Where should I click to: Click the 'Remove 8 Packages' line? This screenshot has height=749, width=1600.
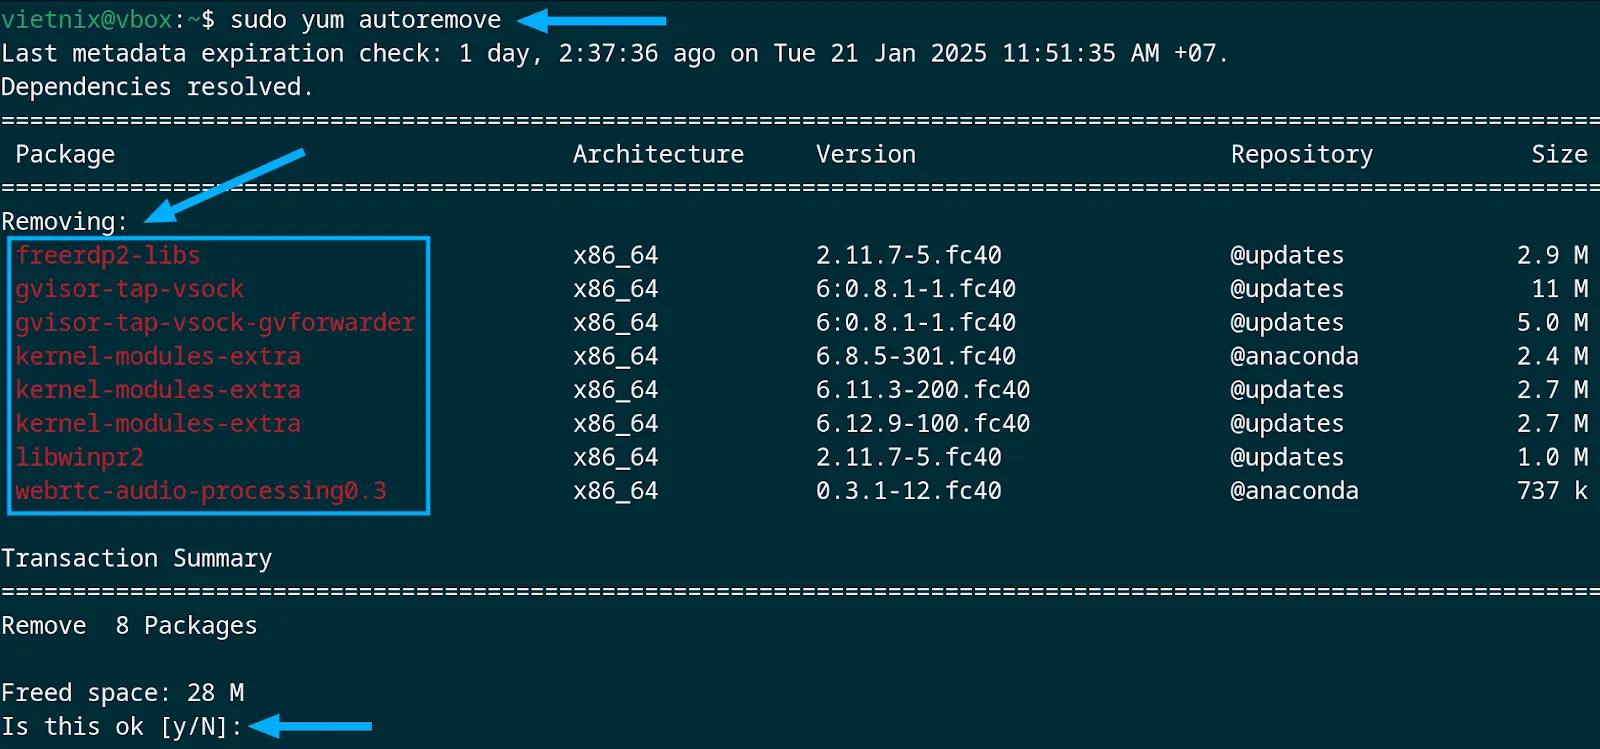(129, 626)
